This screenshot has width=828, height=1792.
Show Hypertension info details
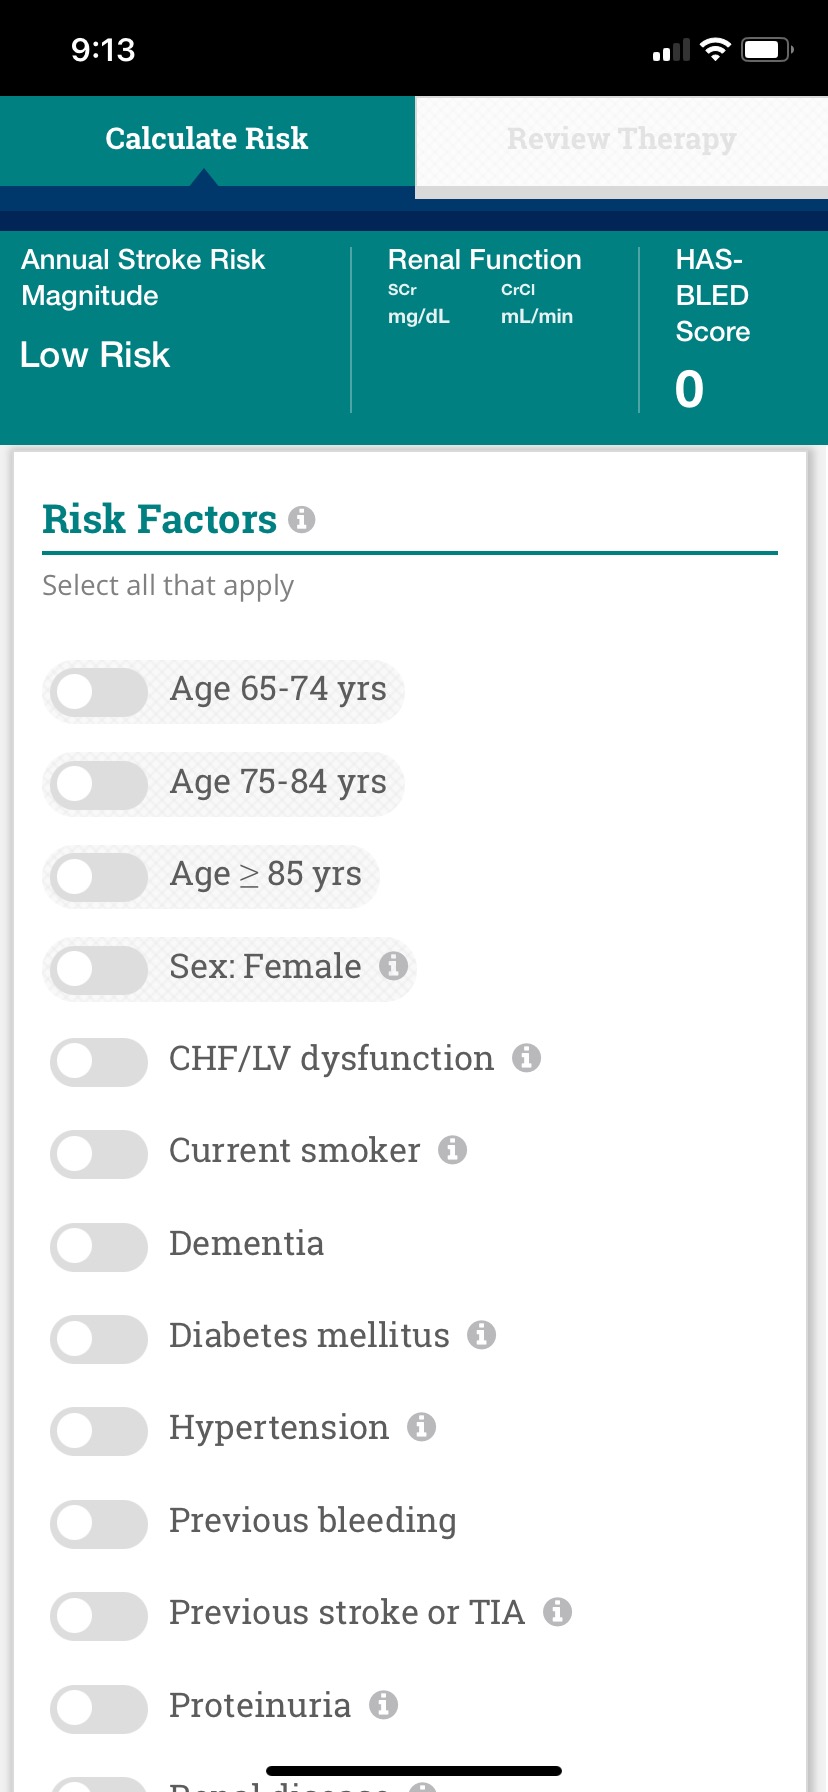[422, 1427]
